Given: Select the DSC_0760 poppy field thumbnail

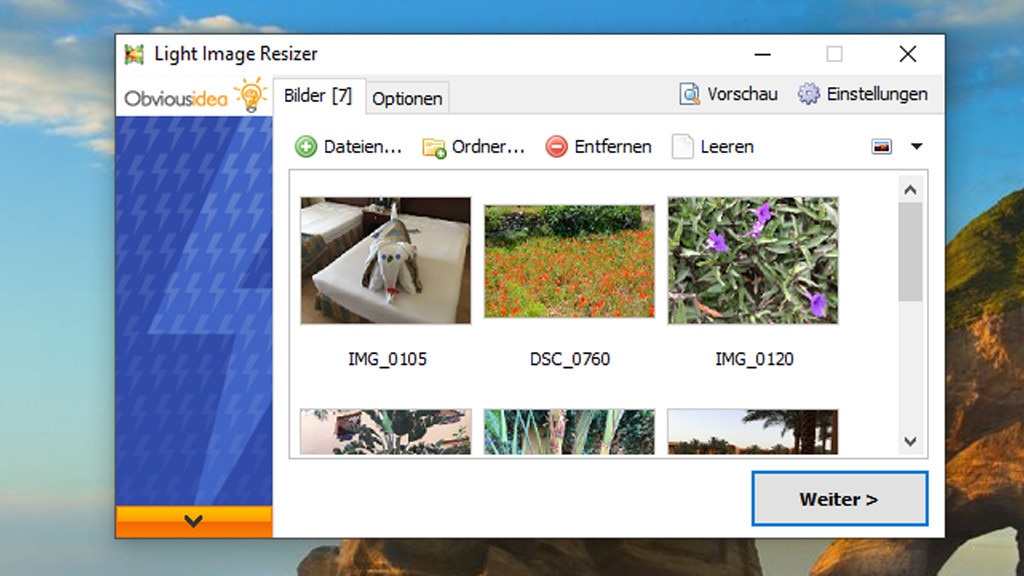Looking at the screenshot, I should pos(569,260).
